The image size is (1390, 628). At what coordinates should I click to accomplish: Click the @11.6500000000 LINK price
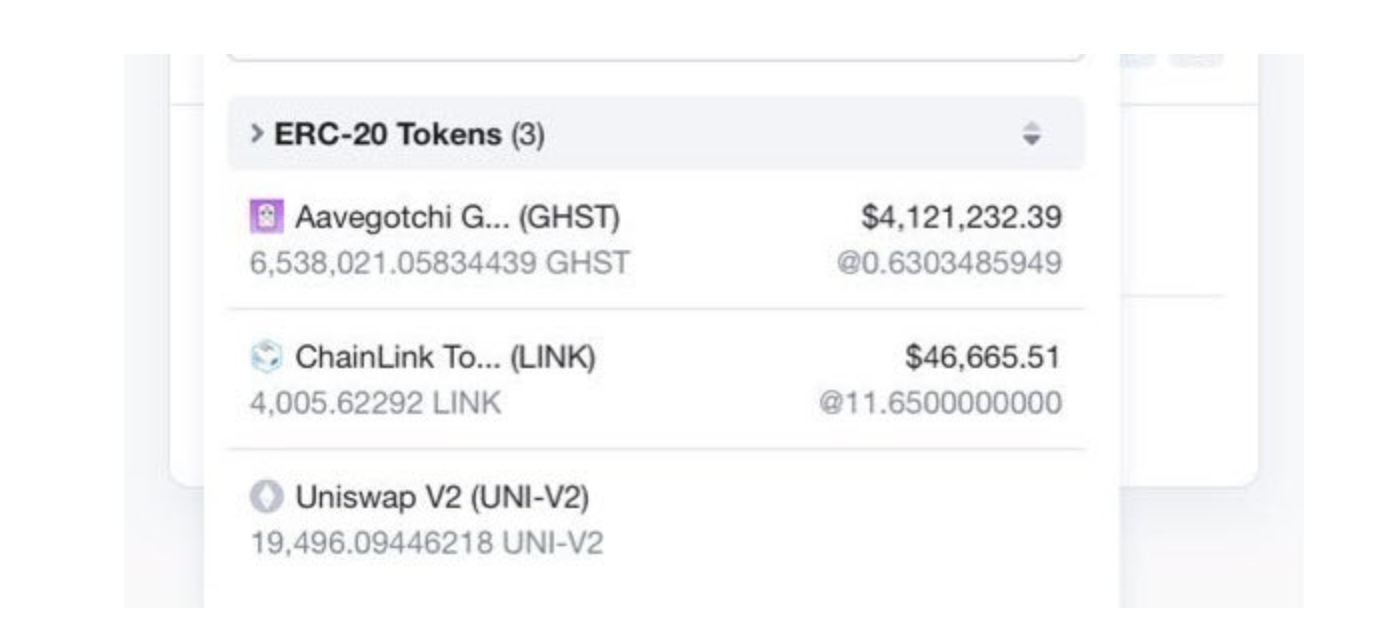point(941,403)
